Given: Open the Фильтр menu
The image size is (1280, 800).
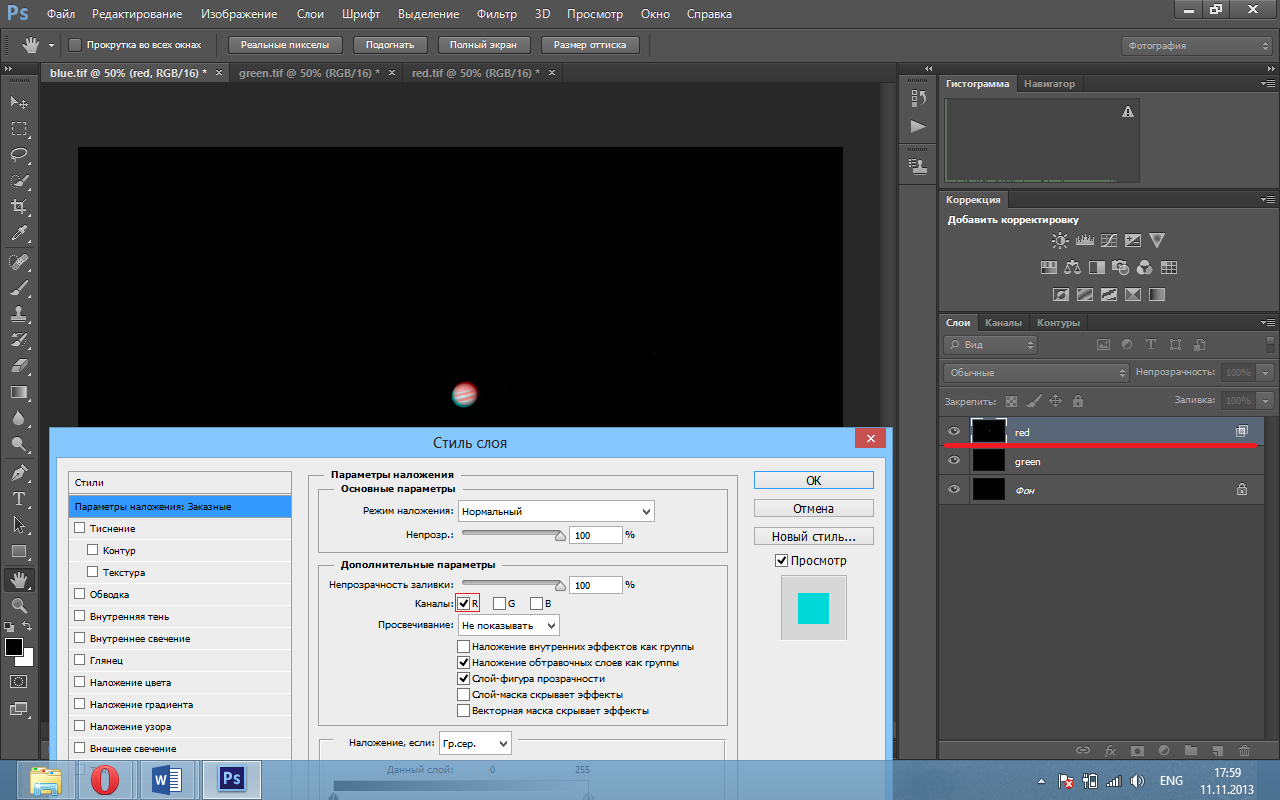Looking at the screenshot, I should pyautogui.click(x=497, y=14).
